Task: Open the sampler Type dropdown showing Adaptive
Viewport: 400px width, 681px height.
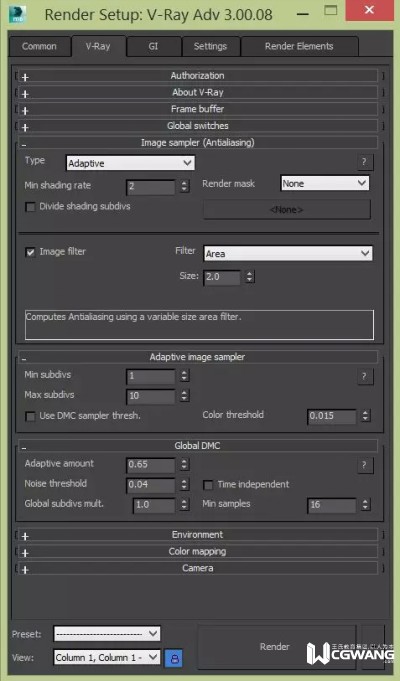Action: click(130, 163)
